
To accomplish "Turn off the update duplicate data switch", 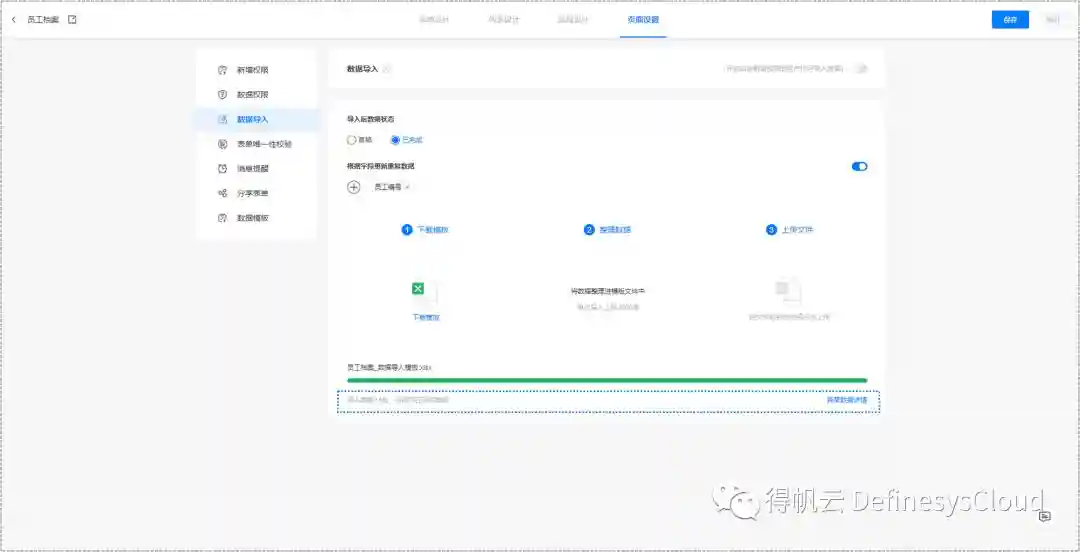I will [x=859, y=166].
